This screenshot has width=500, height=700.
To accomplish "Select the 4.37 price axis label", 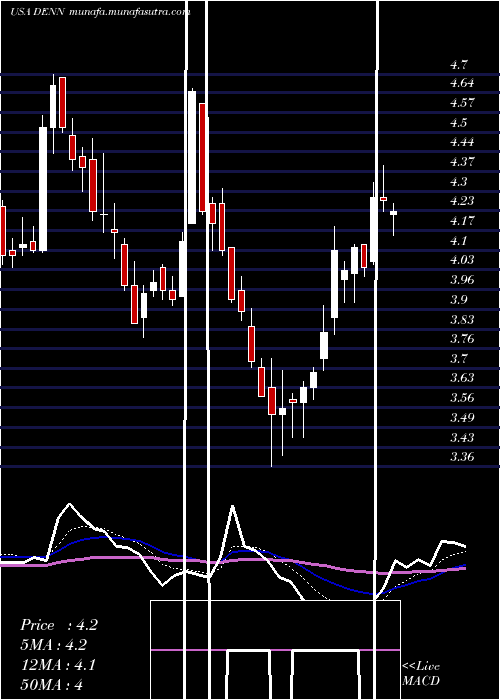I will tap(462, 162).
